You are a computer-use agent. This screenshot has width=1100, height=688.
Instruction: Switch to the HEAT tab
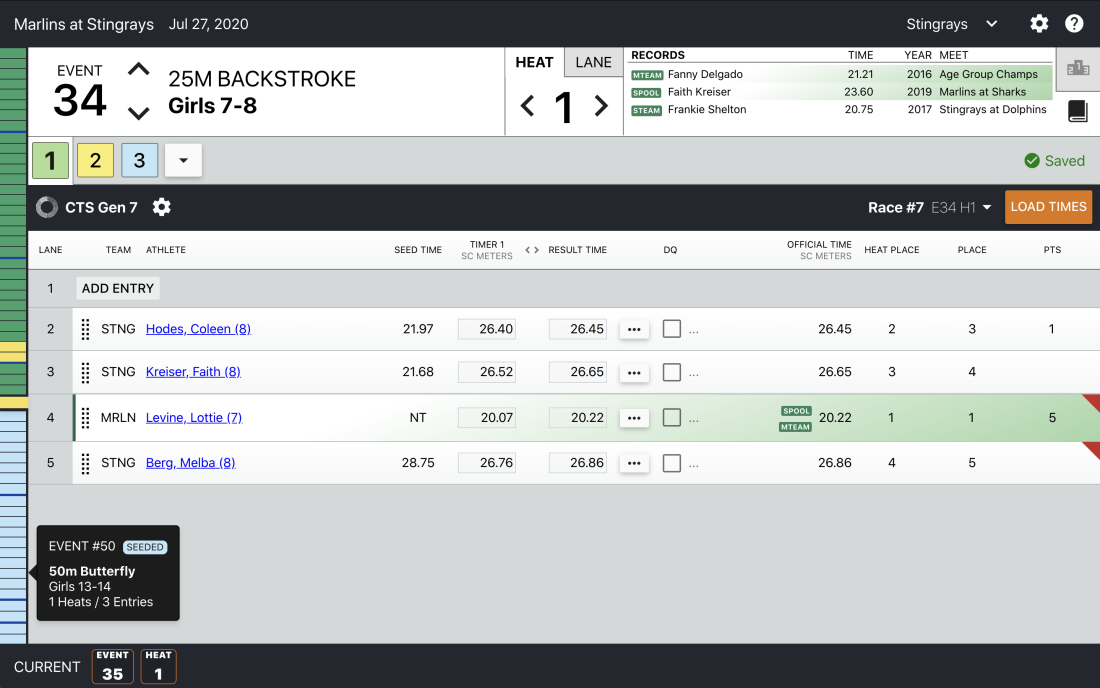coord(535,62)
